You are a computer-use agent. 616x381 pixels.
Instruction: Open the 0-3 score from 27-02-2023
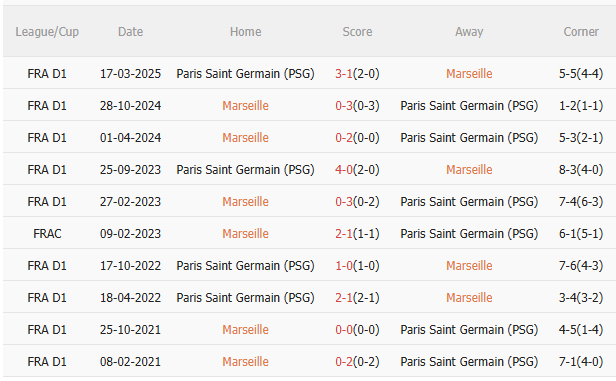[344, 202]
